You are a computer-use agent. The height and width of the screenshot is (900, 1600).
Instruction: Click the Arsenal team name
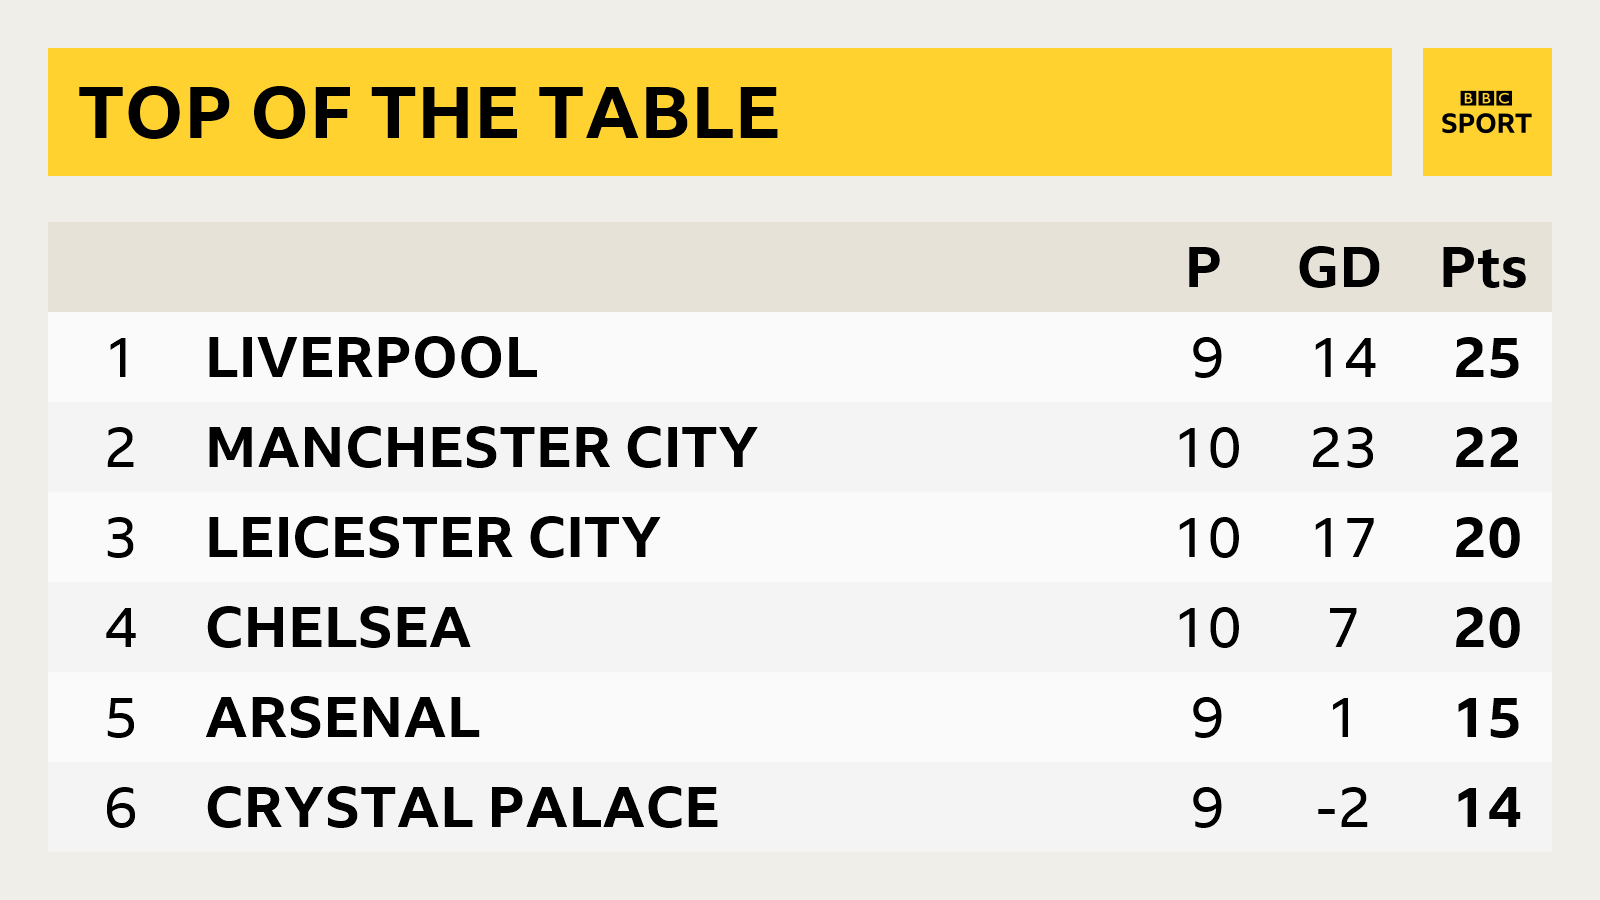pos(343,718)
